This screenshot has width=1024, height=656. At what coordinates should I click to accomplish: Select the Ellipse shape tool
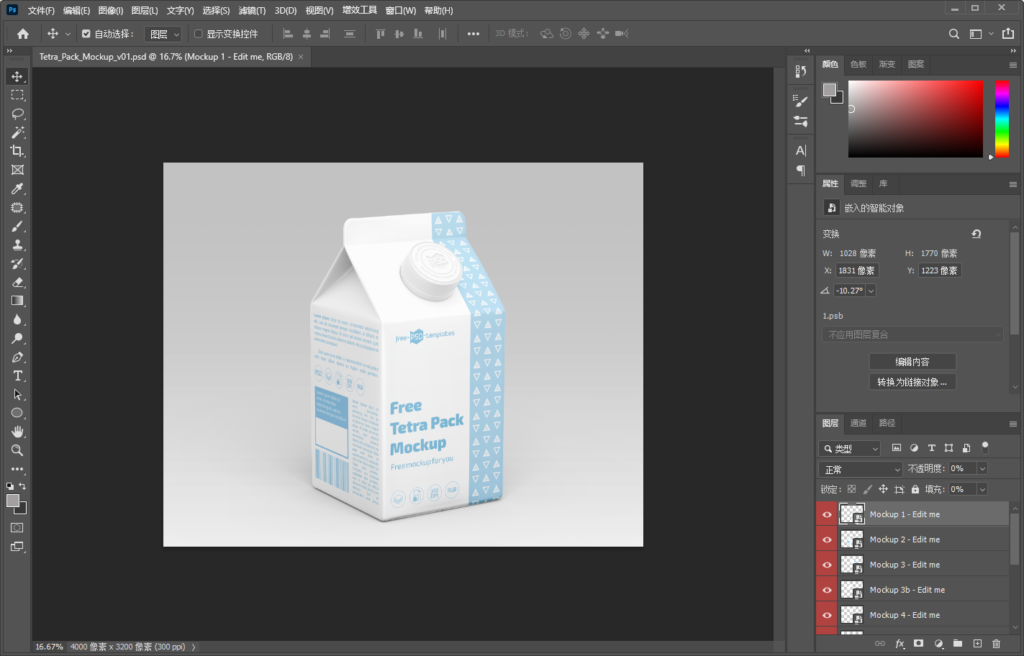click(x=17, y=413)
